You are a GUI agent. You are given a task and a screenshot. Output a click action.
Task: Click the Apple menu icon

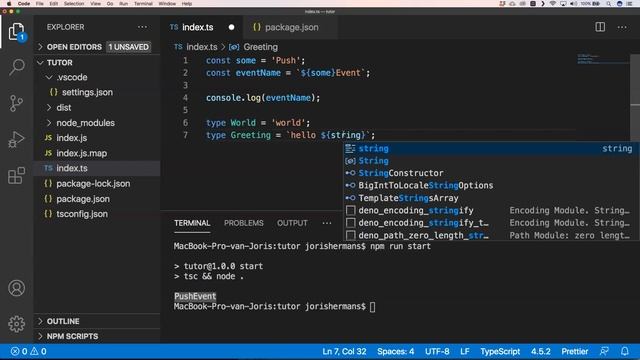click(9, 4)
